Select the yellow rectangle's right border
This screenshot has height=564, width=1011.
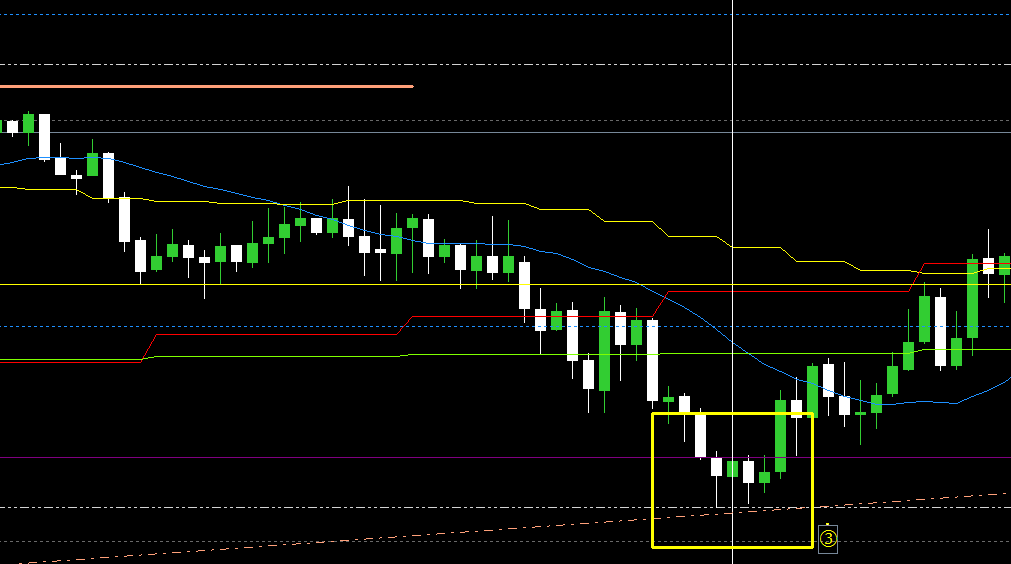813,480
